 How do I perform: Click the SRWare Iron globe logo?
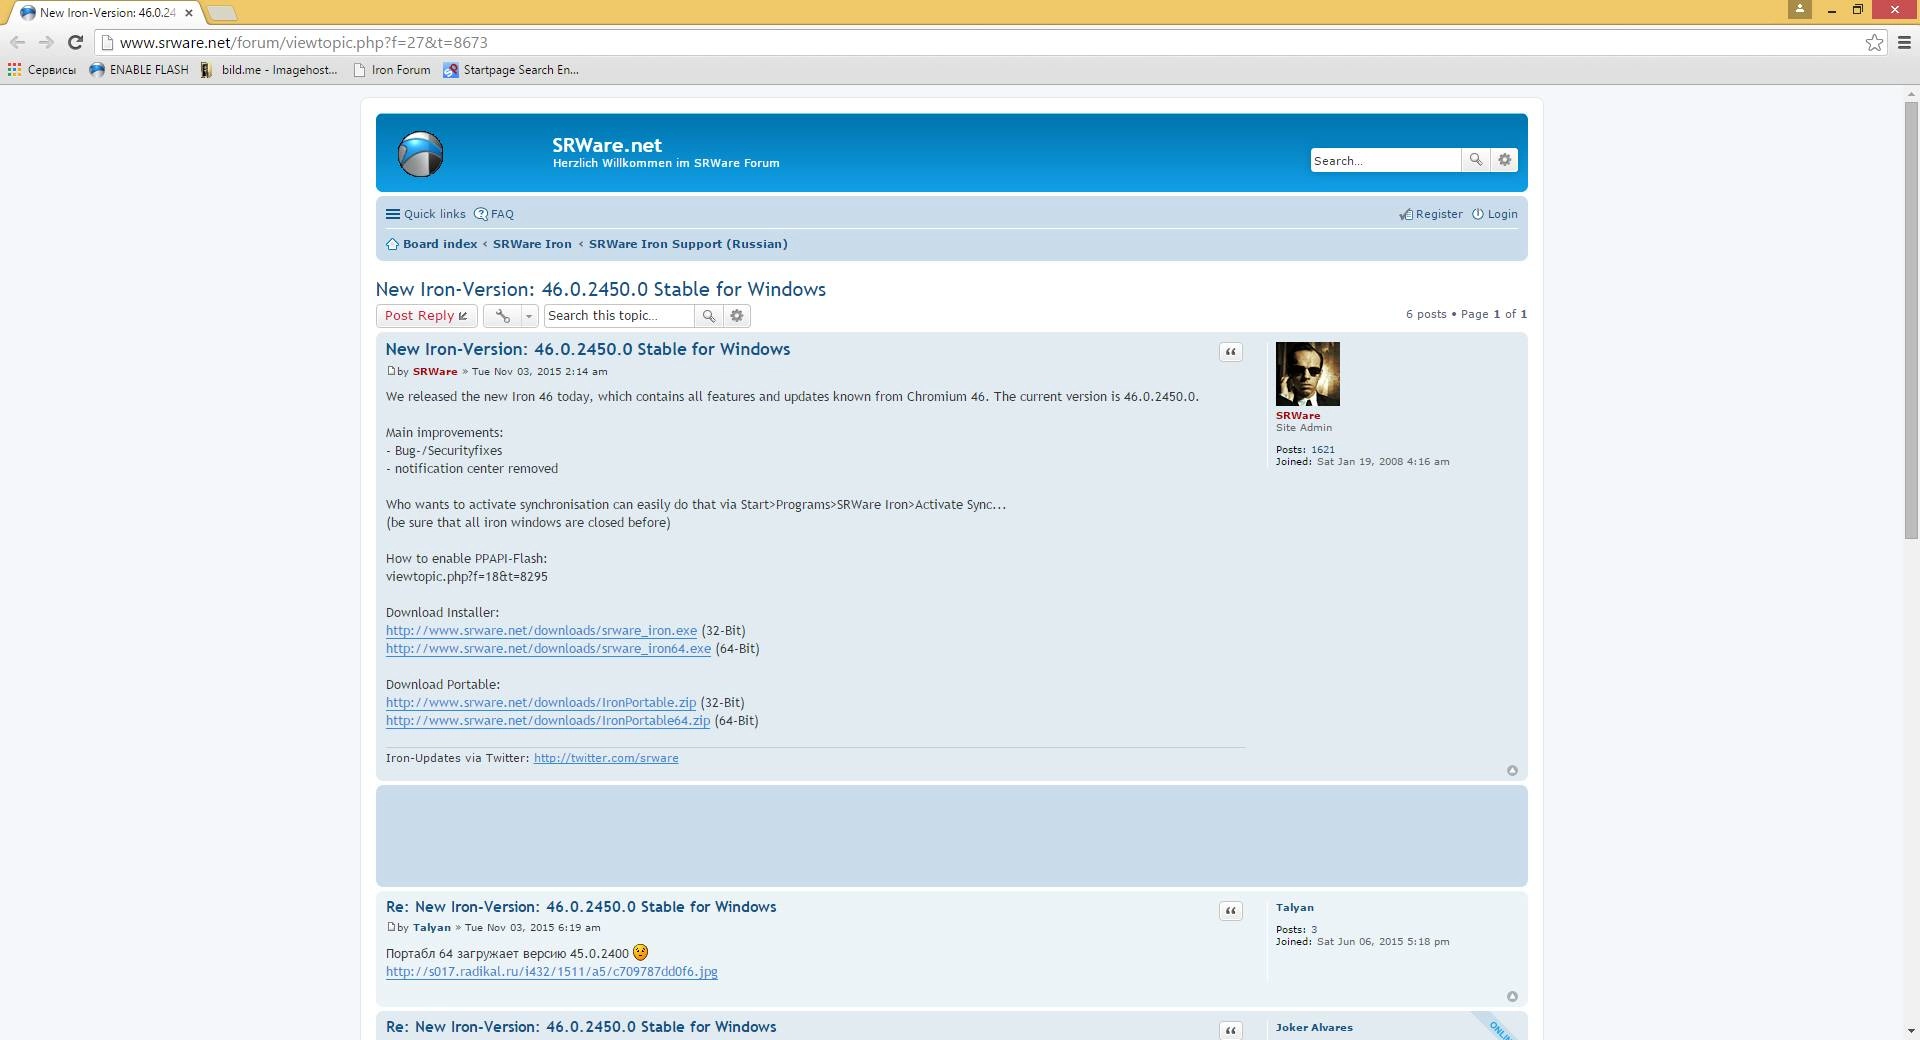click(x=420, y=154)
